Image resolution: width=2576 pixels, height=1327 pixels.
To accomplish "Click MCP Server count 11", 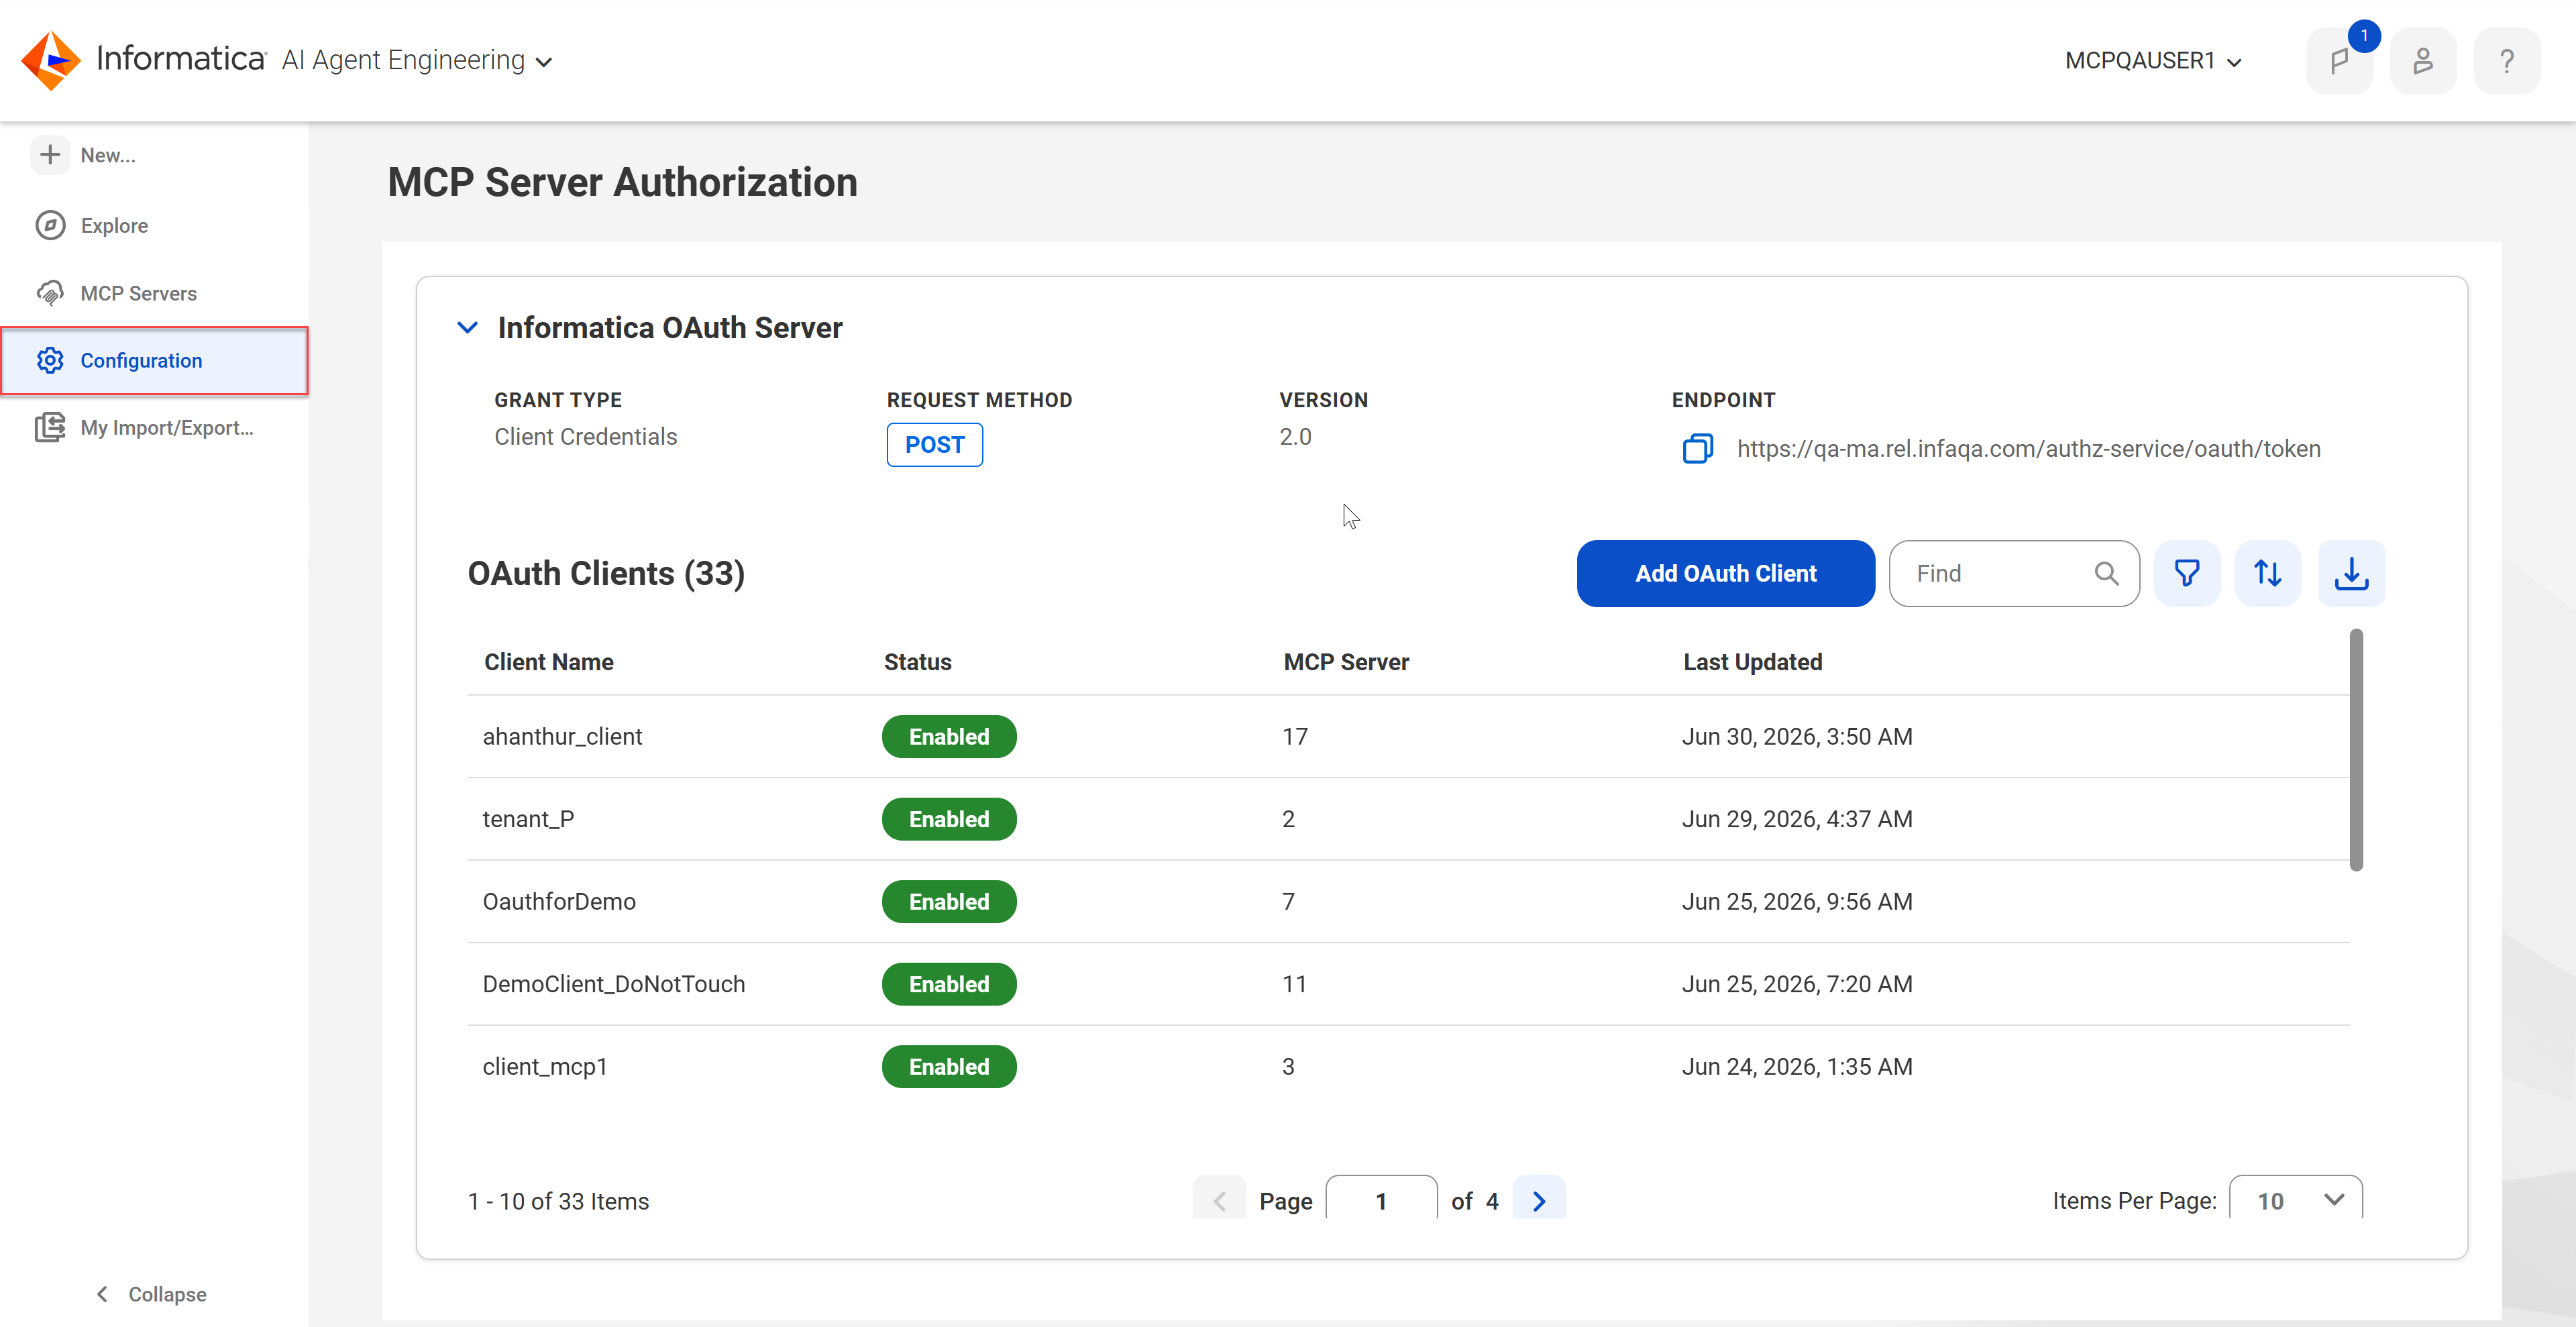I will point(1294,985).
